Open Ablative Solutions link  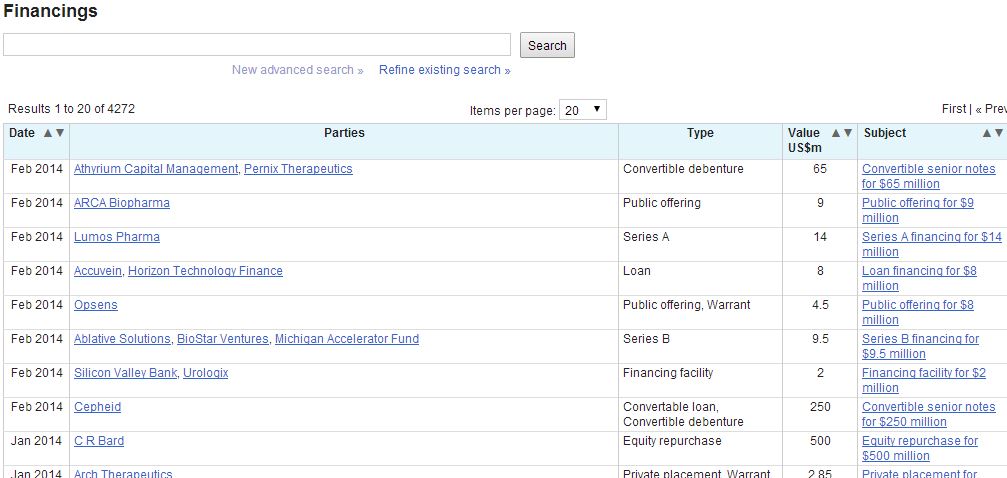pyautogui.click(x=122, y=339)
